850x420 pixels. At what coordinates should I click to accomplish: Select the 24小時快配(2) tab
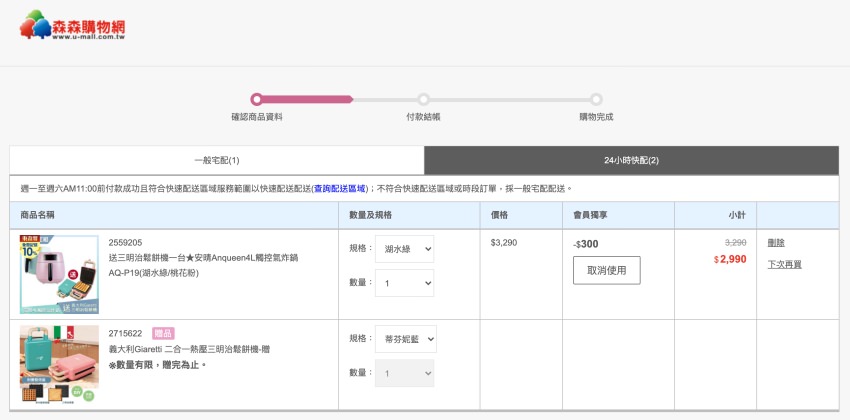[x=631, y=160]
